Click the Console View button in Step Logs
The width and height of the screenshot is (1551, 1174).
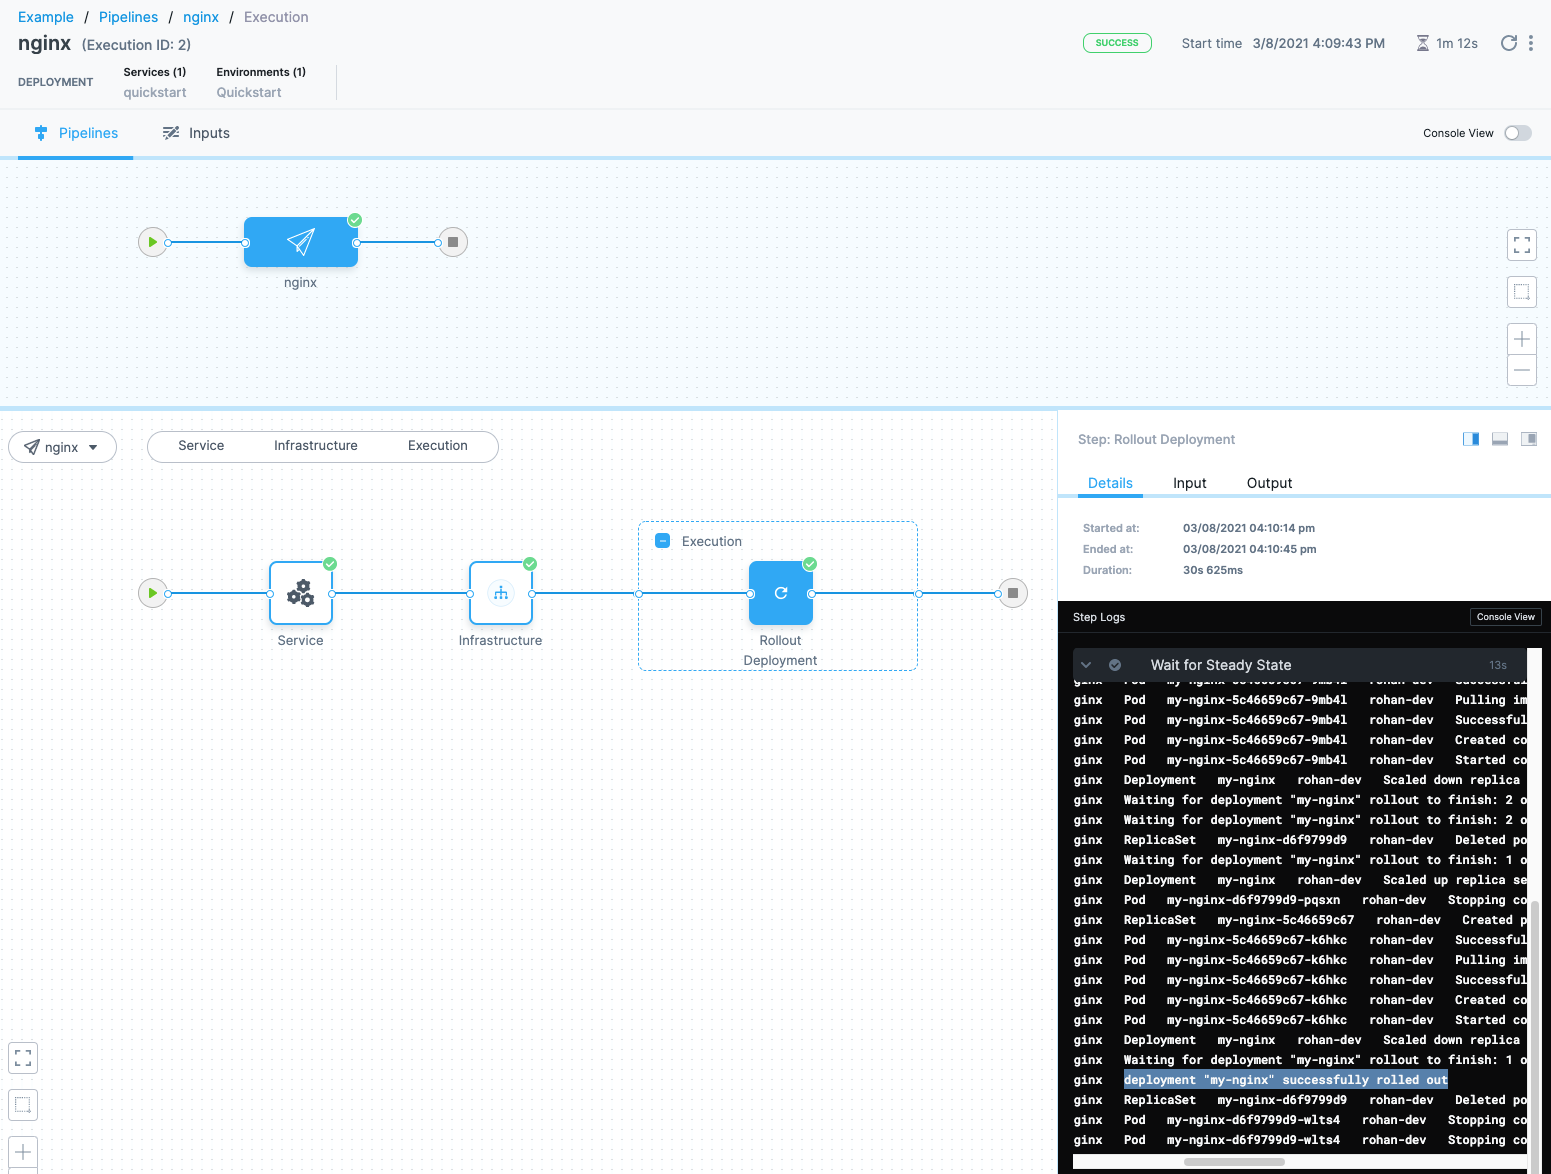pyautogui.click(x=1505, y=617)
